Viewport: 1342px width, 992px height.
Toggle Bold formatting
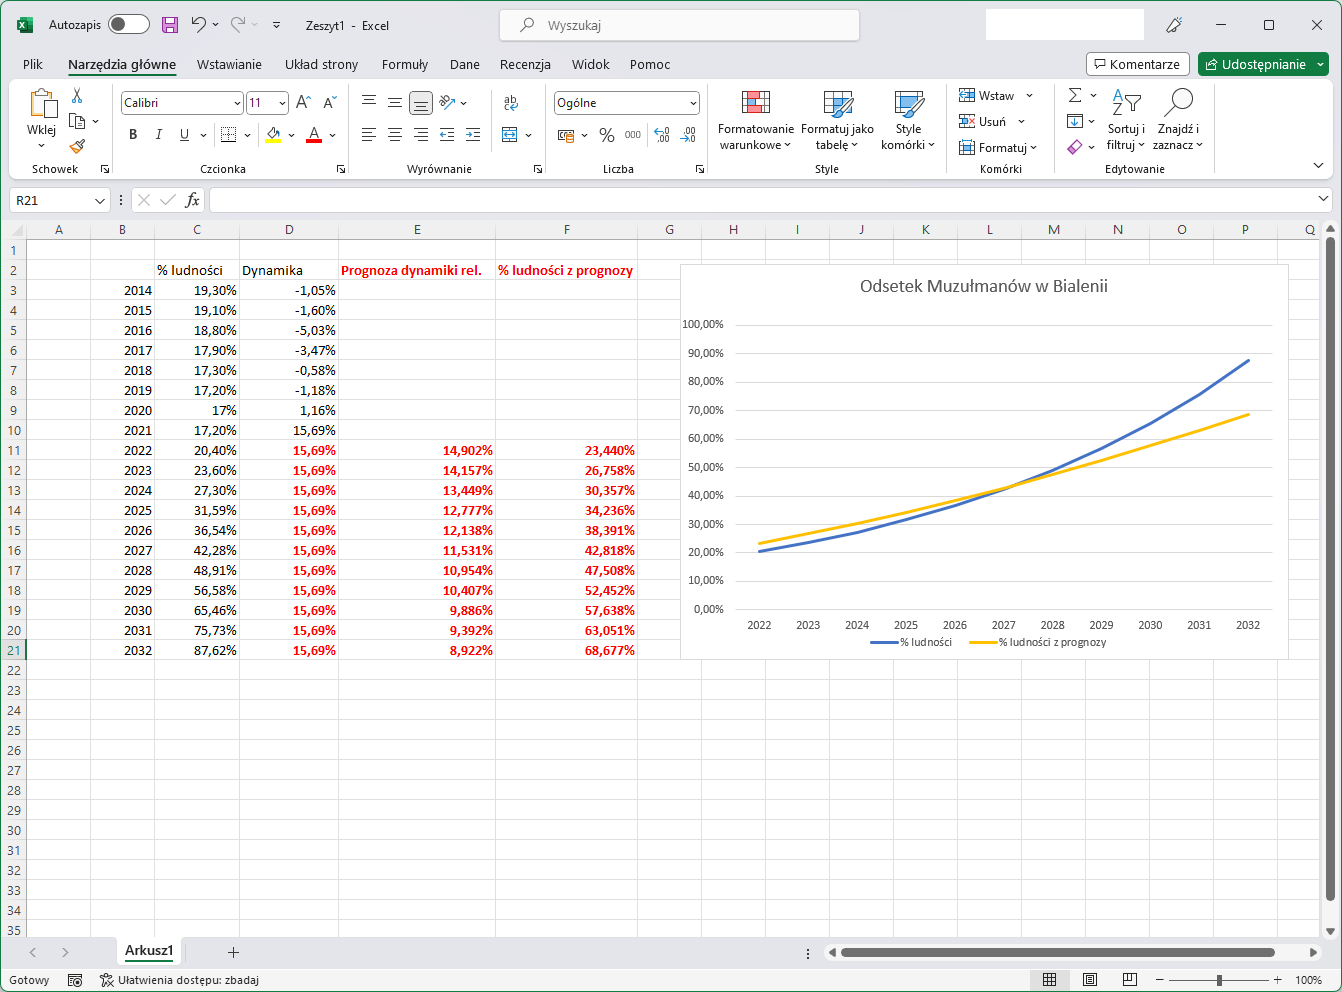coord(133,135)
